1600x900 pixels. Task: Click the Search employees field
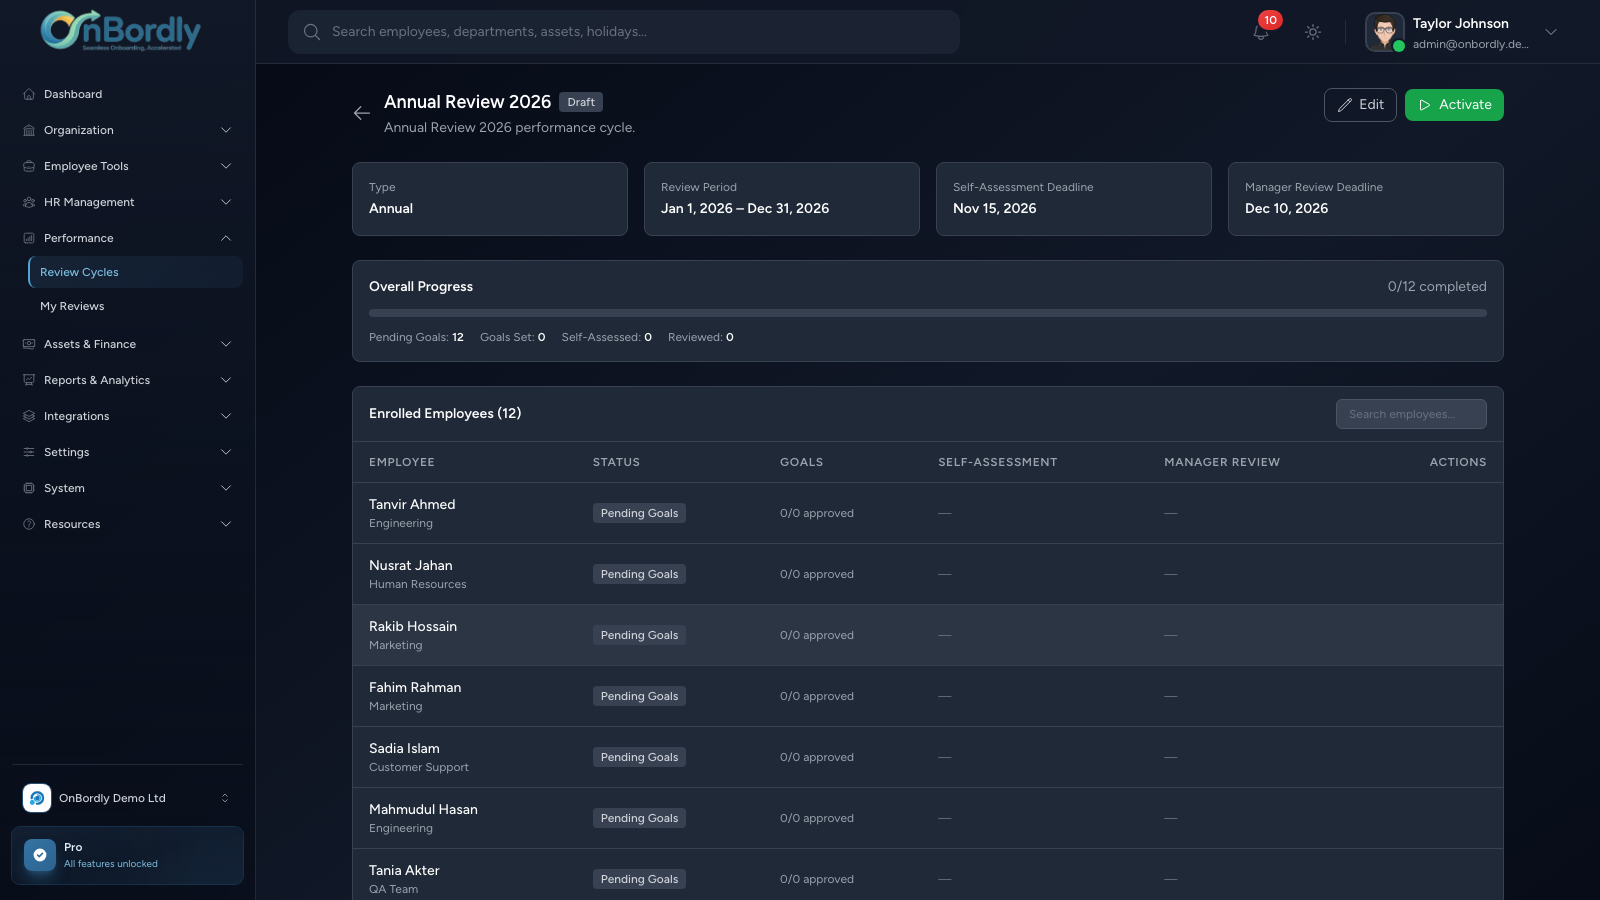1411,414
